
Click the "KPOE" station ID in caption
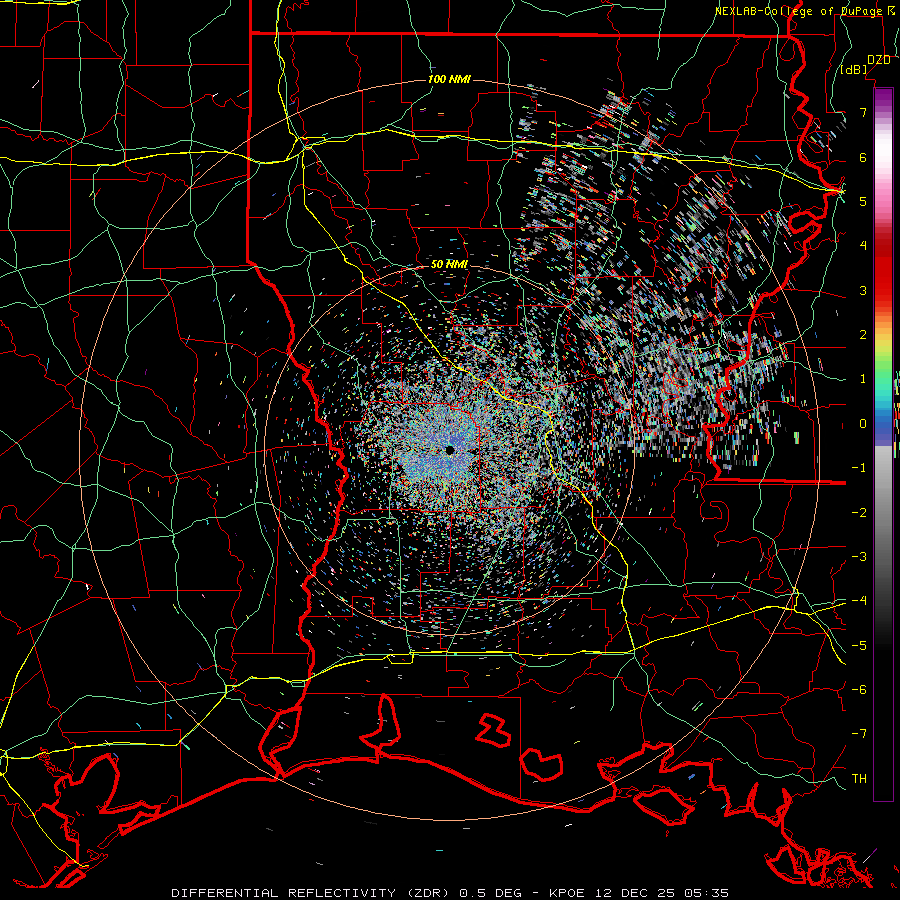tap(567, 893)
